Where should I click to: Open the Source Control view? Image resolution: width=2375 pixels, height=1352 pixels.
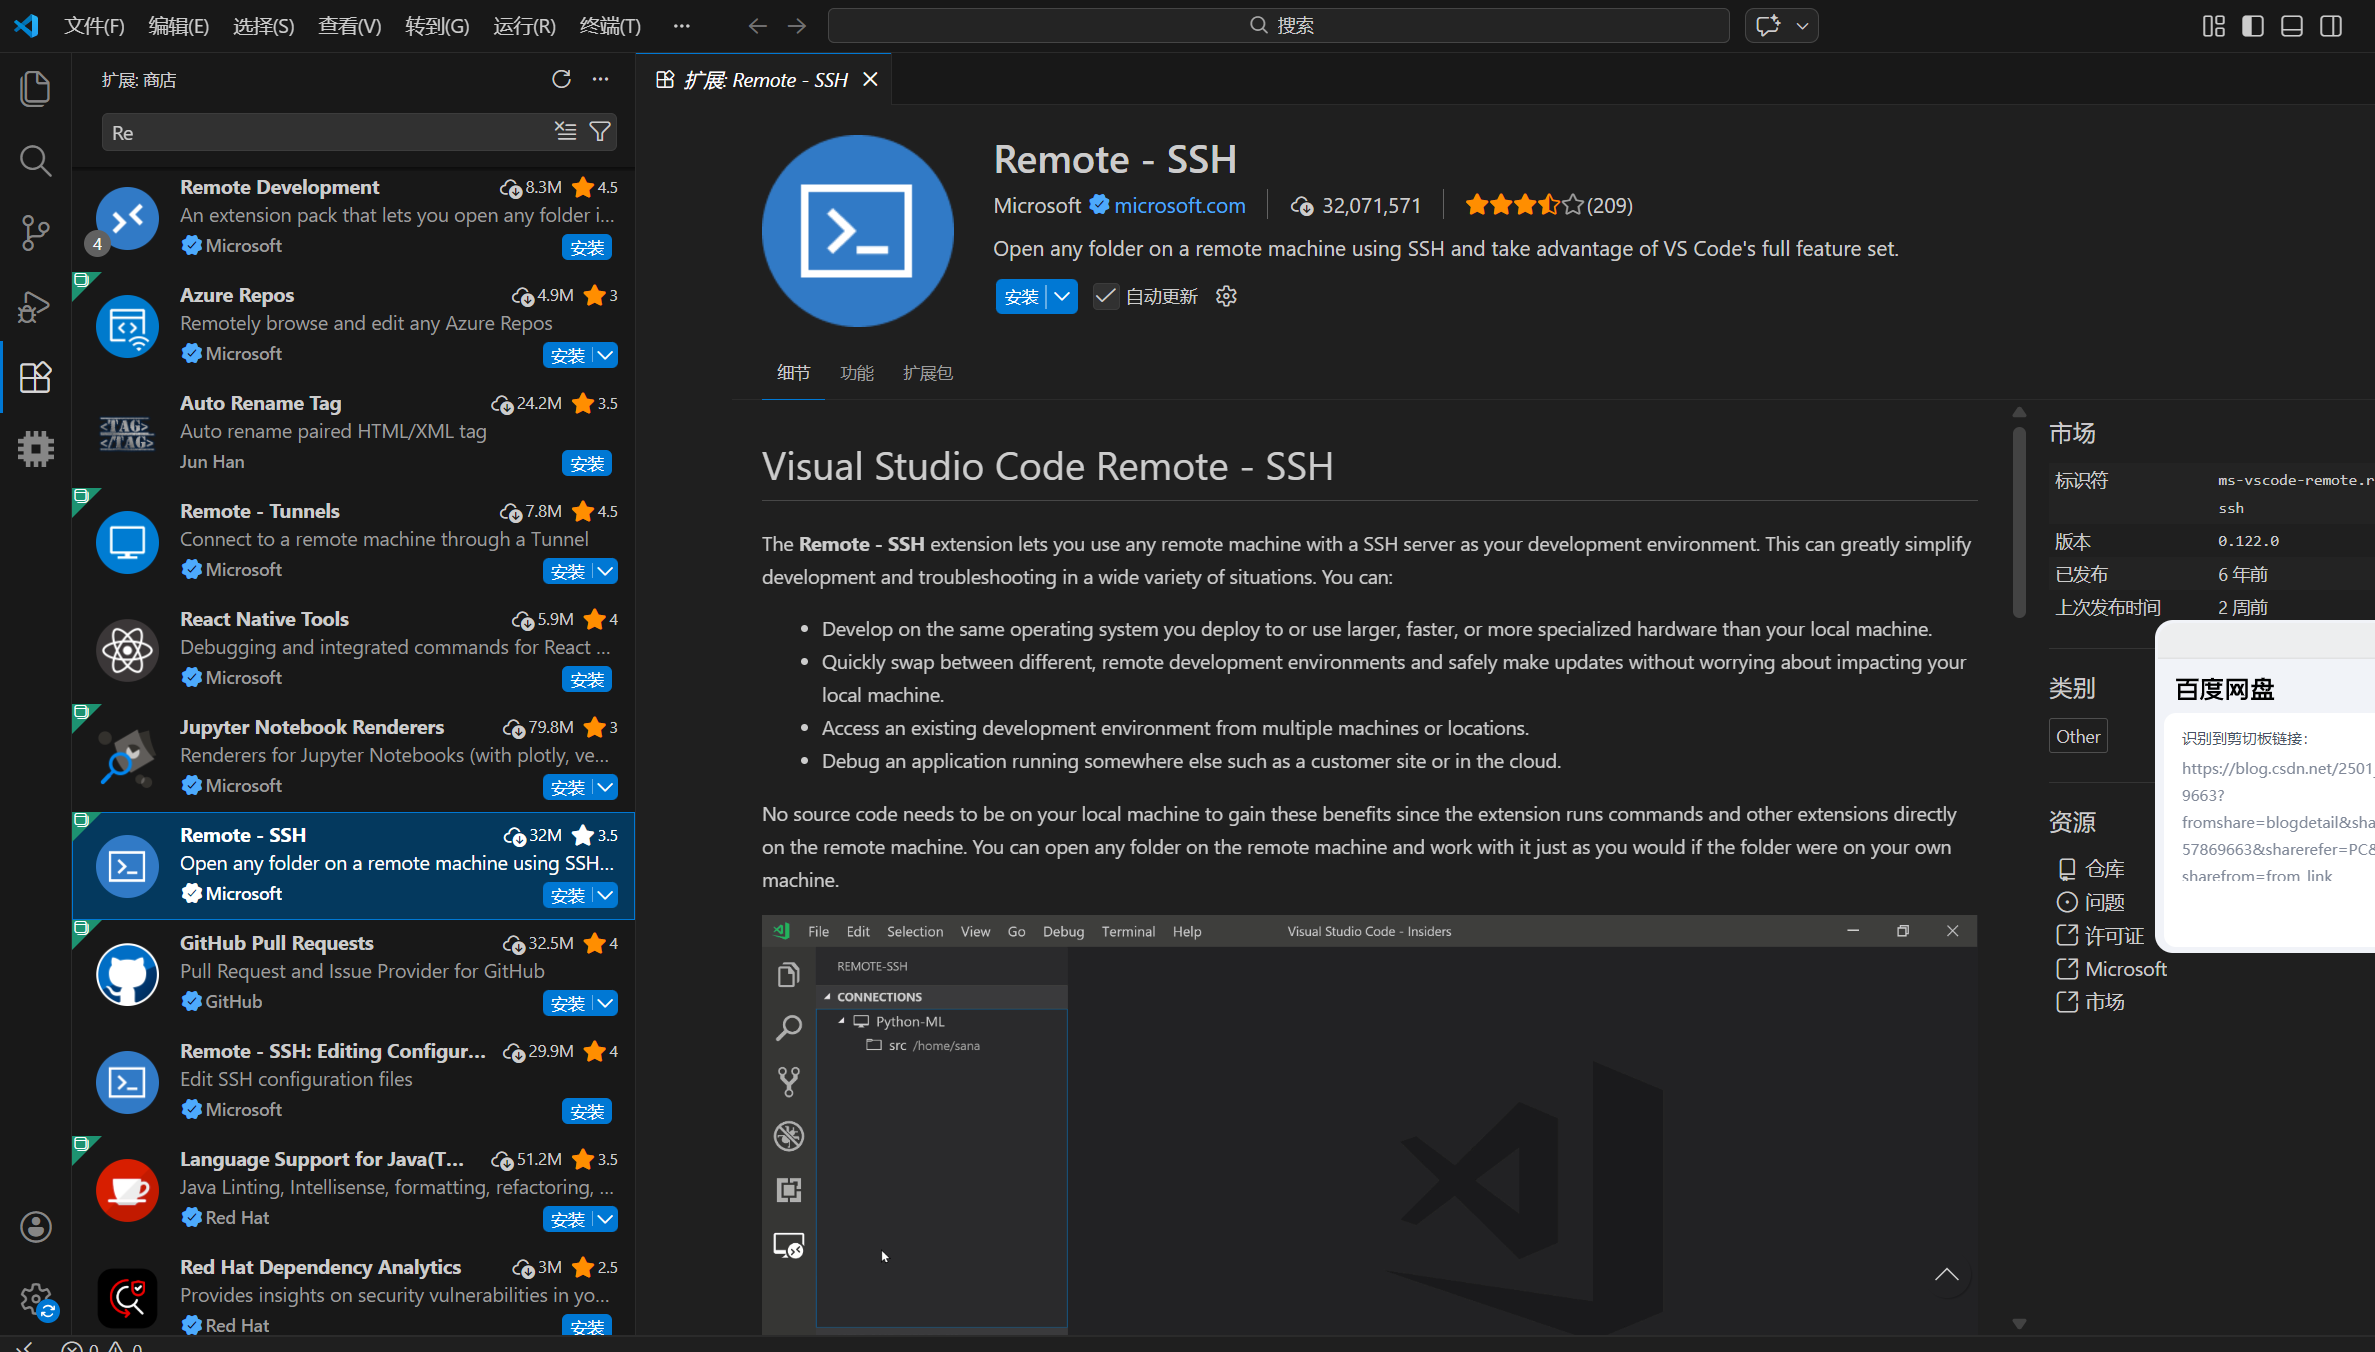pos(35,233)
